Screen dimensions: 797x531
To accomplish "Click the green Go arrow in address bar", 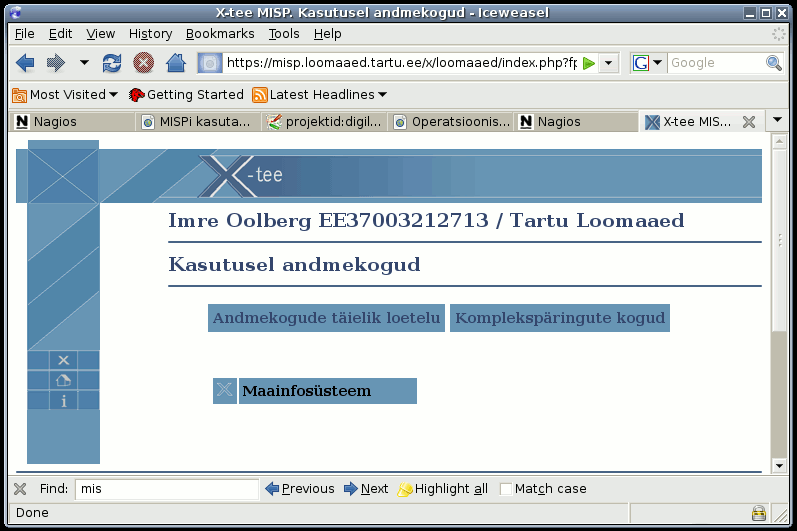I will point(589,64).
